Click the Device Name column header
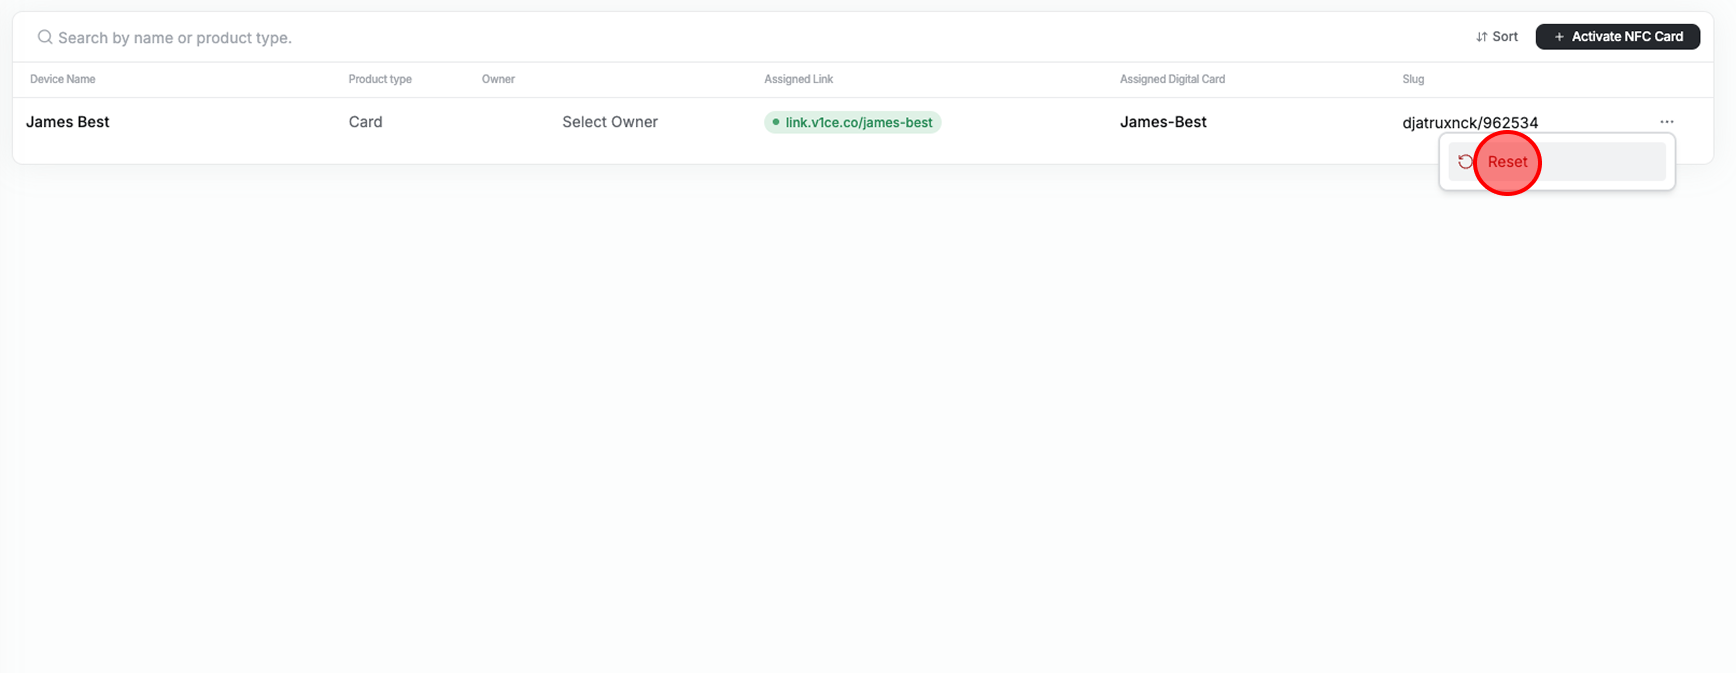 click(x=63, y=79)
